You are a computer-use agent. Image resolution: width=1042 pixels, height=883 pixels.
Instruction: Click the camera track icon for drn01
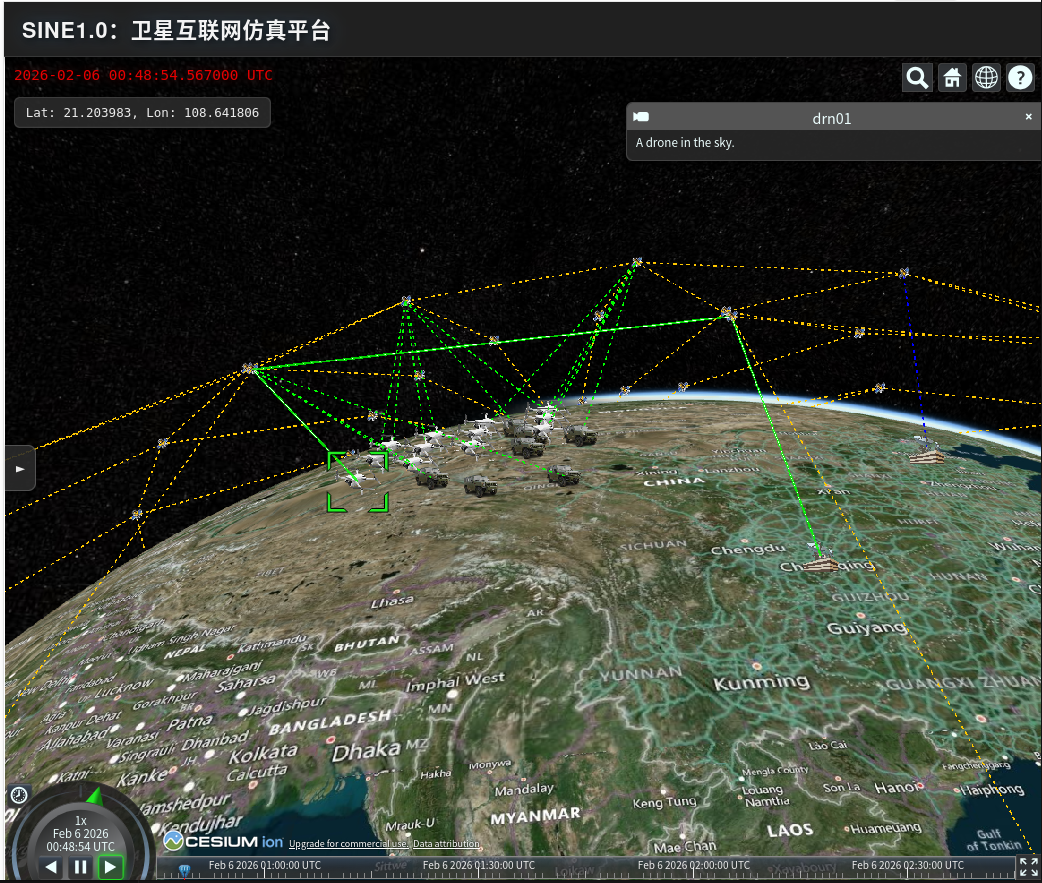pyautogui.click(x=642, y=117)
